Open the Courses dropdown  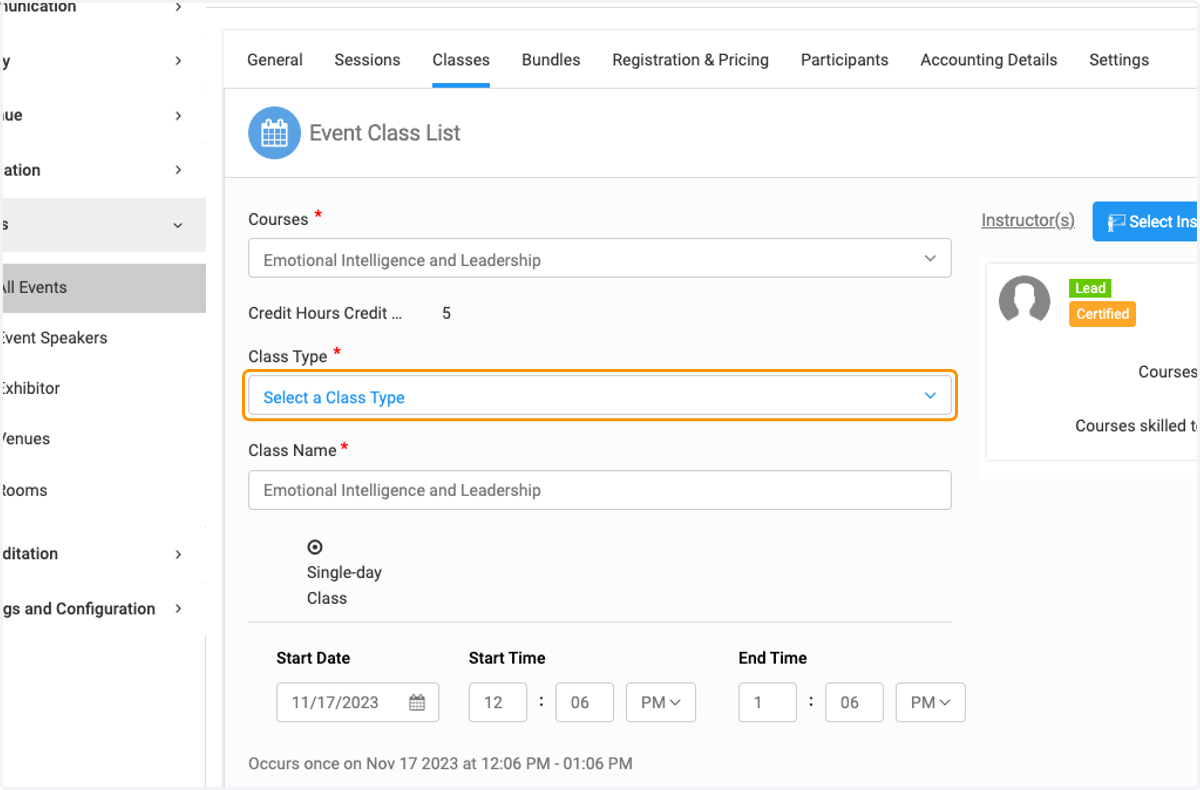tap(600, 259)
